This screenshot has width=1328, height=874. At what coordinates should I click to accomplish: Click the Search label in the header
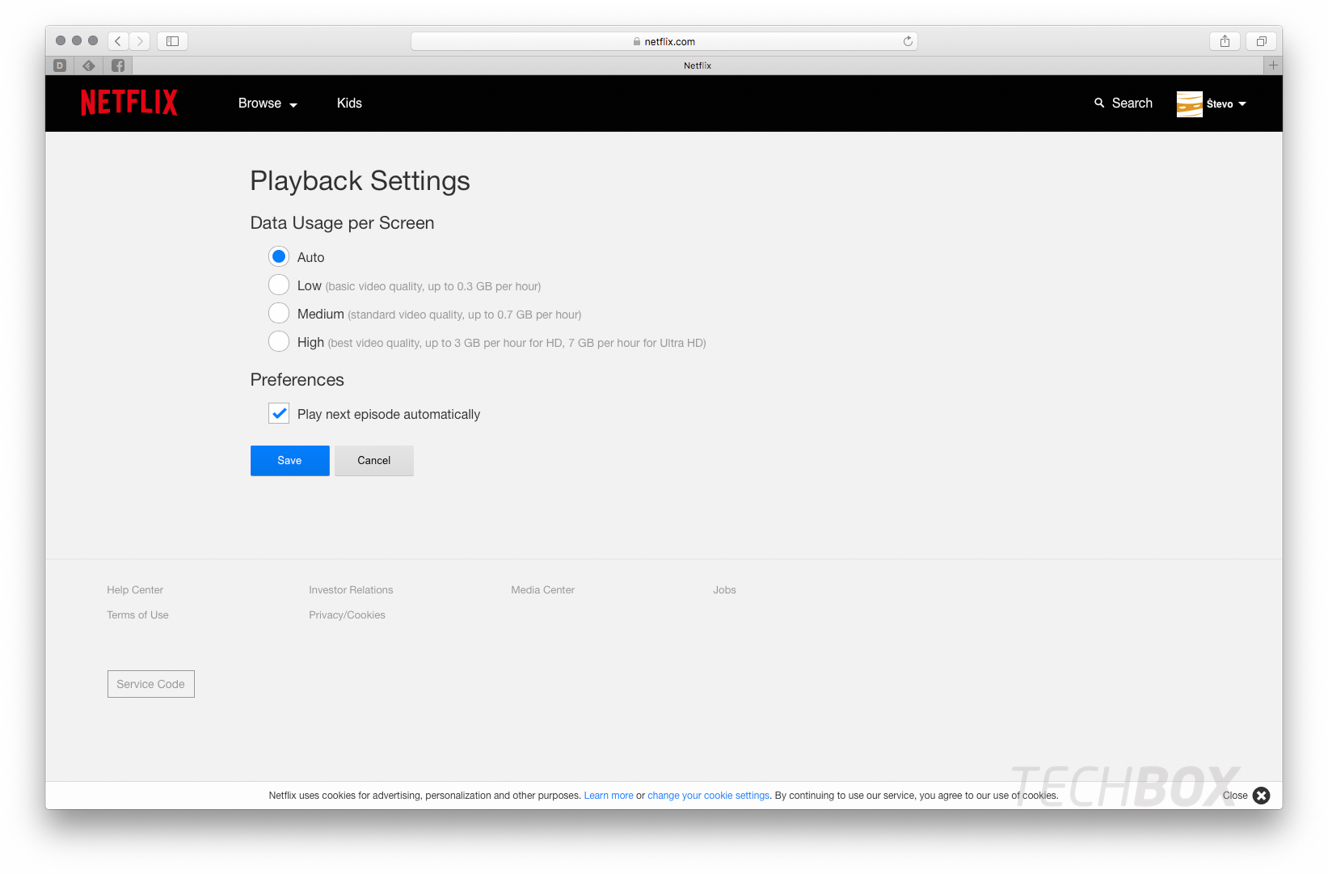[1132, 103]
